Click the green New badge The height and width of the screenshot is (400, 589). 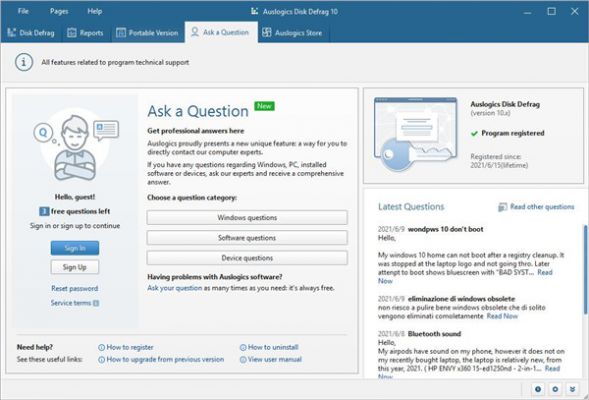(x=264, y=106)
